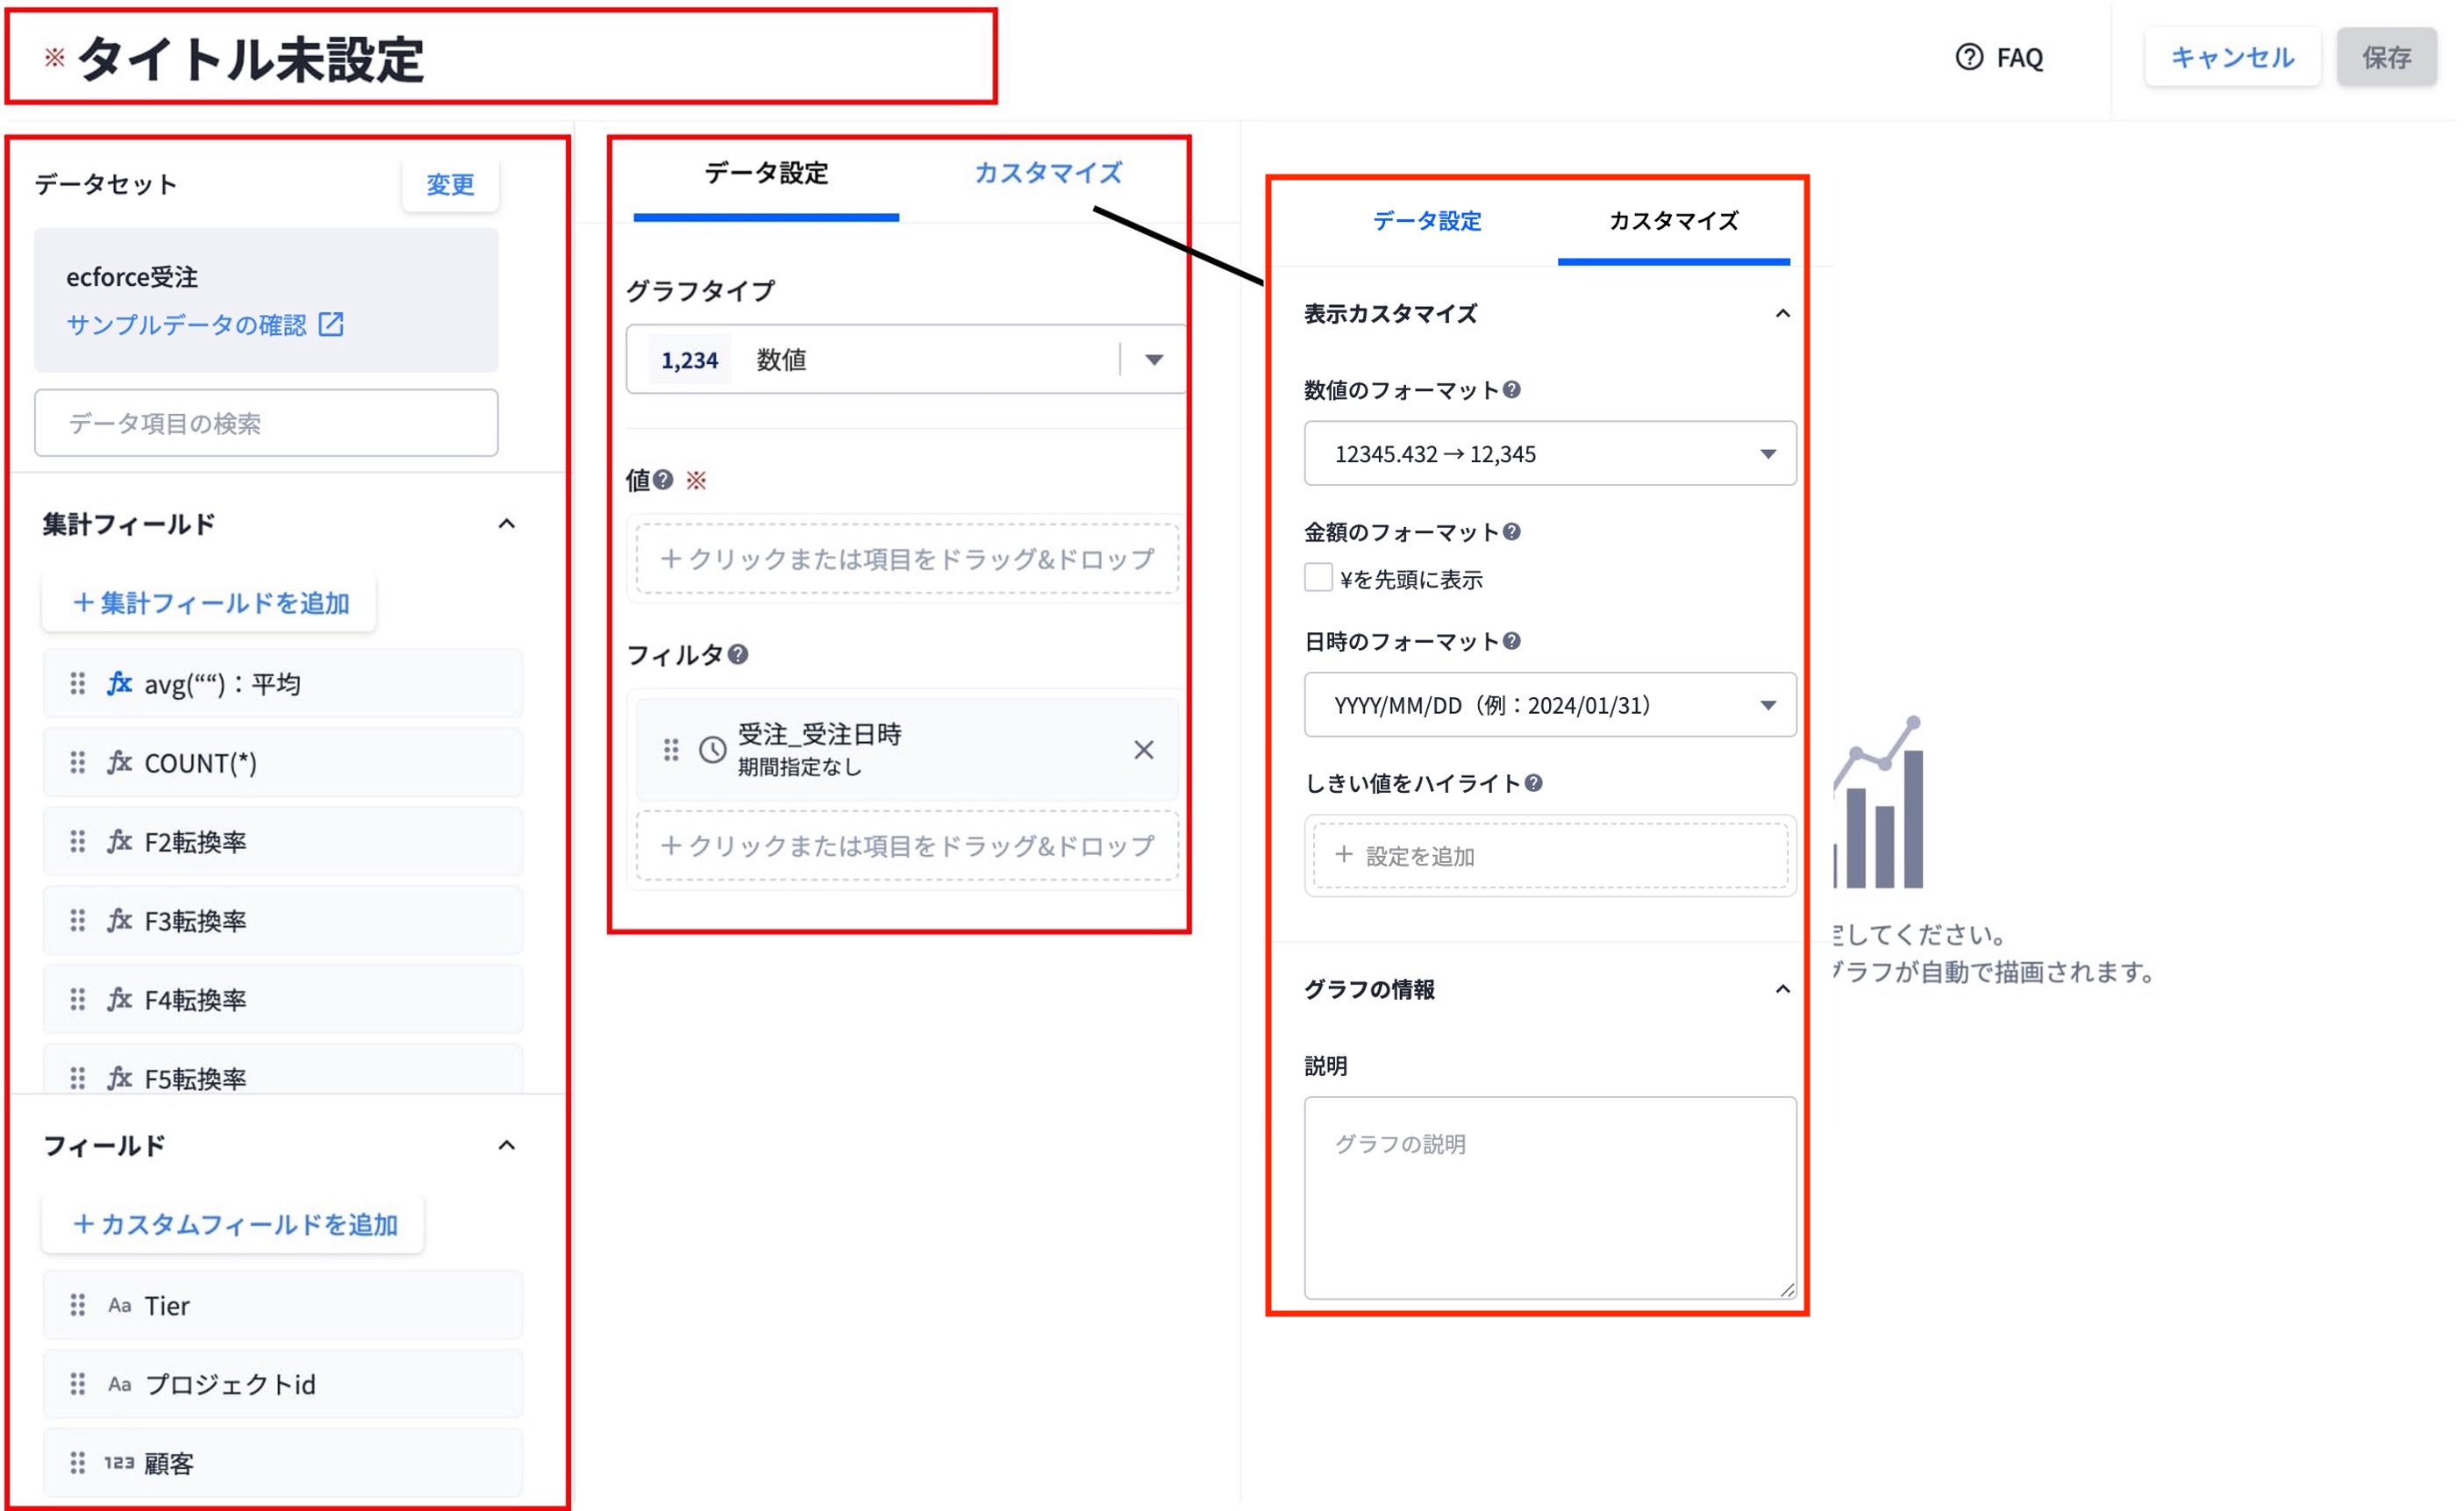Click the ecforce受注 dataset name
The width and height of the screenshot is (2464, 1511).
click(132, 277)
